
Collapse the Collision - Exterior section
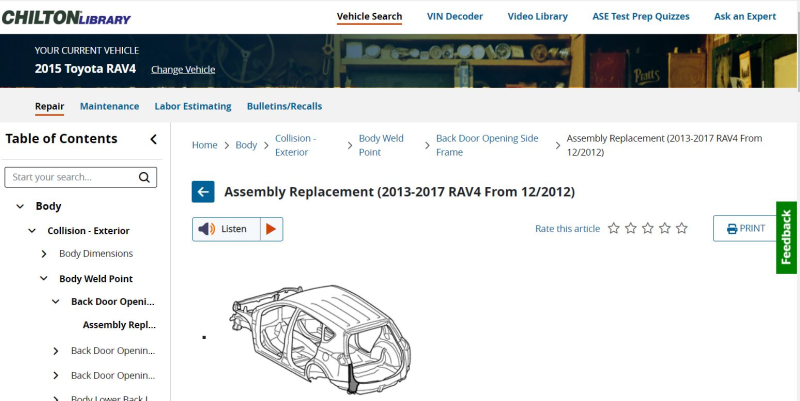pyautogui.click(x=32, y=231)
